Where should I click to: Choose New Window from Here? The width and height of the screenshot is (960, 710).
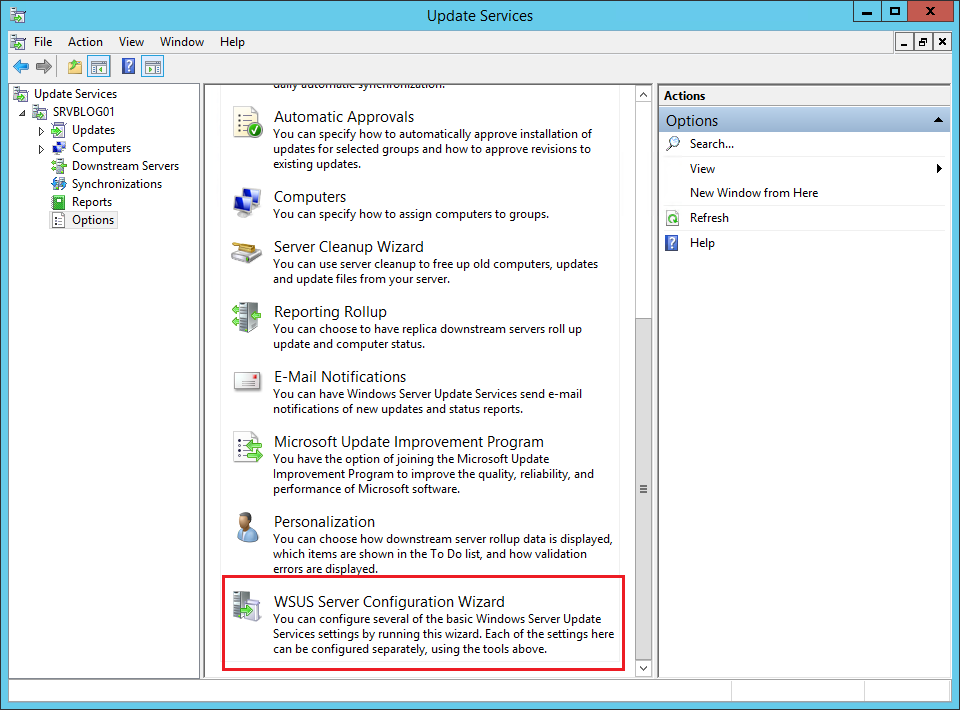click(x=754, y=193)
